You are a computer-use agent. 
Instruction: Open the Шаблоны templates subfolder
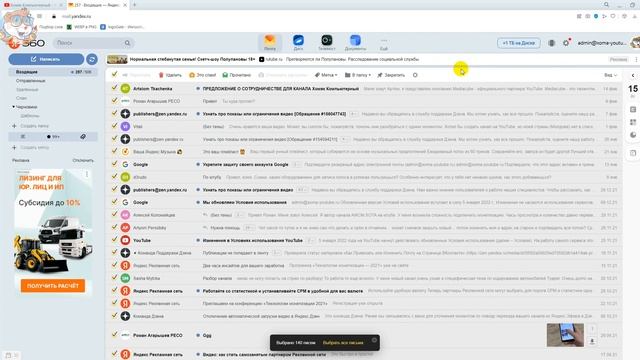30,116
